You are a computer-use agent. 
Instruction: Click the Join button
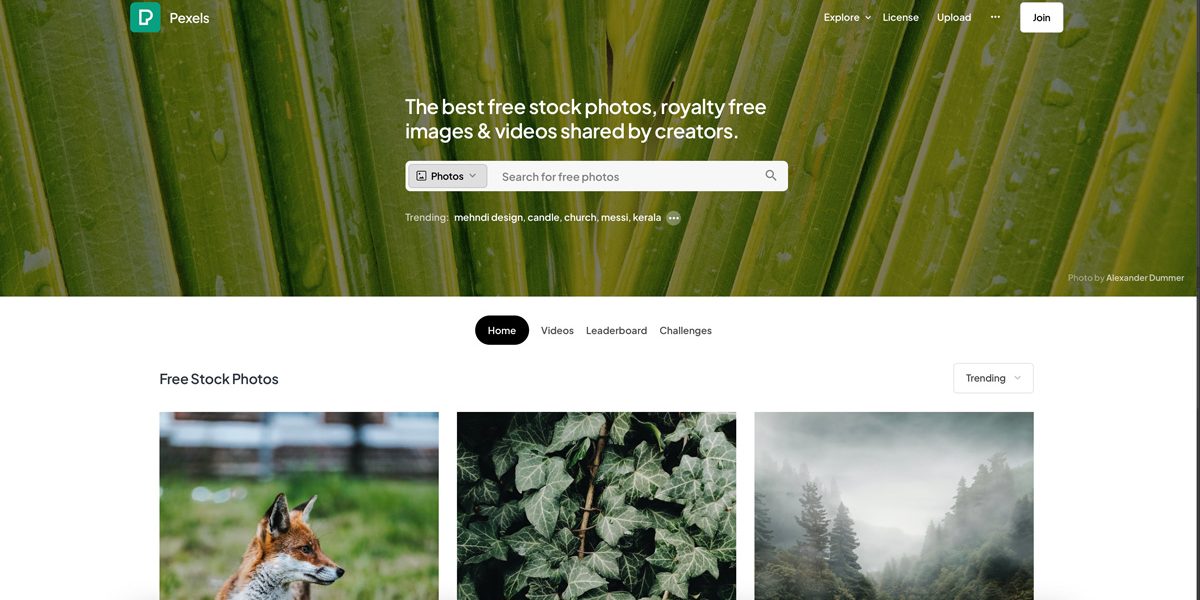tap(1041, 17)
